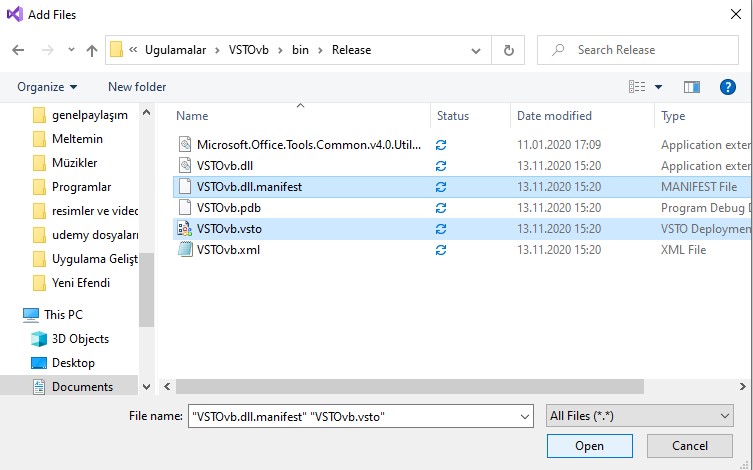
Task: Click the Desktop icon in sidebar
Action: (39, 363)
